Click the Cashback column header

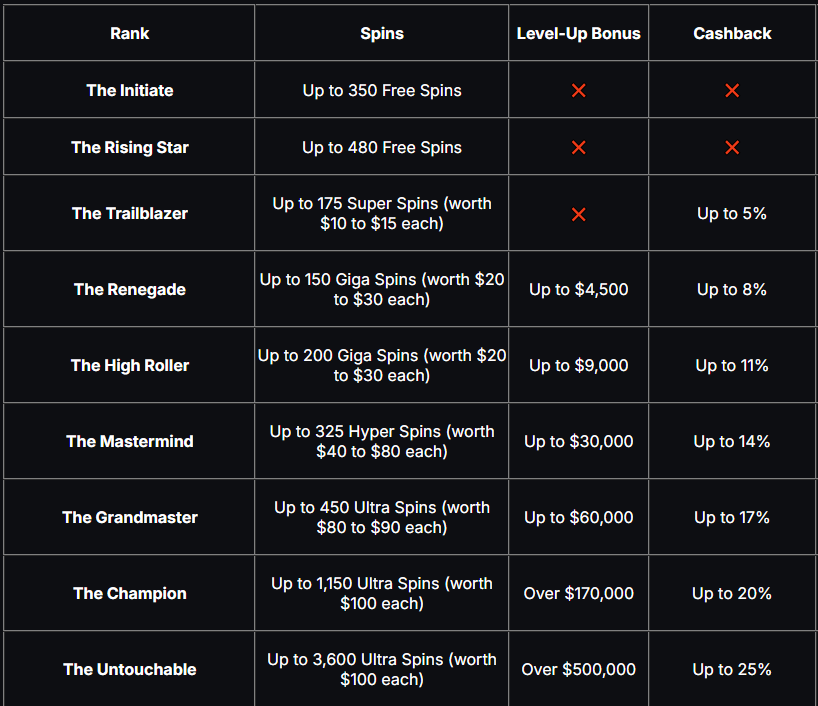tap(732, 33)
